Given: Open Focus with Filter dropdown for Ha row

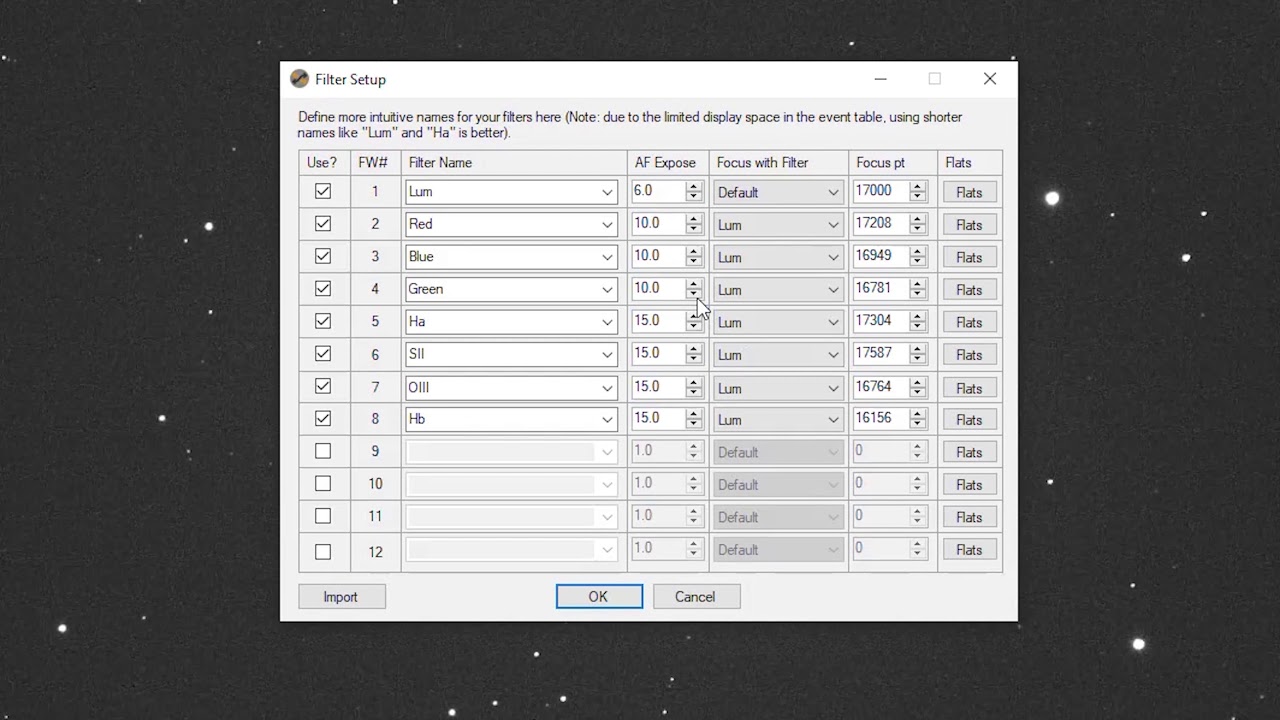Looking at the screenshot, I should [x=778, y=322].
